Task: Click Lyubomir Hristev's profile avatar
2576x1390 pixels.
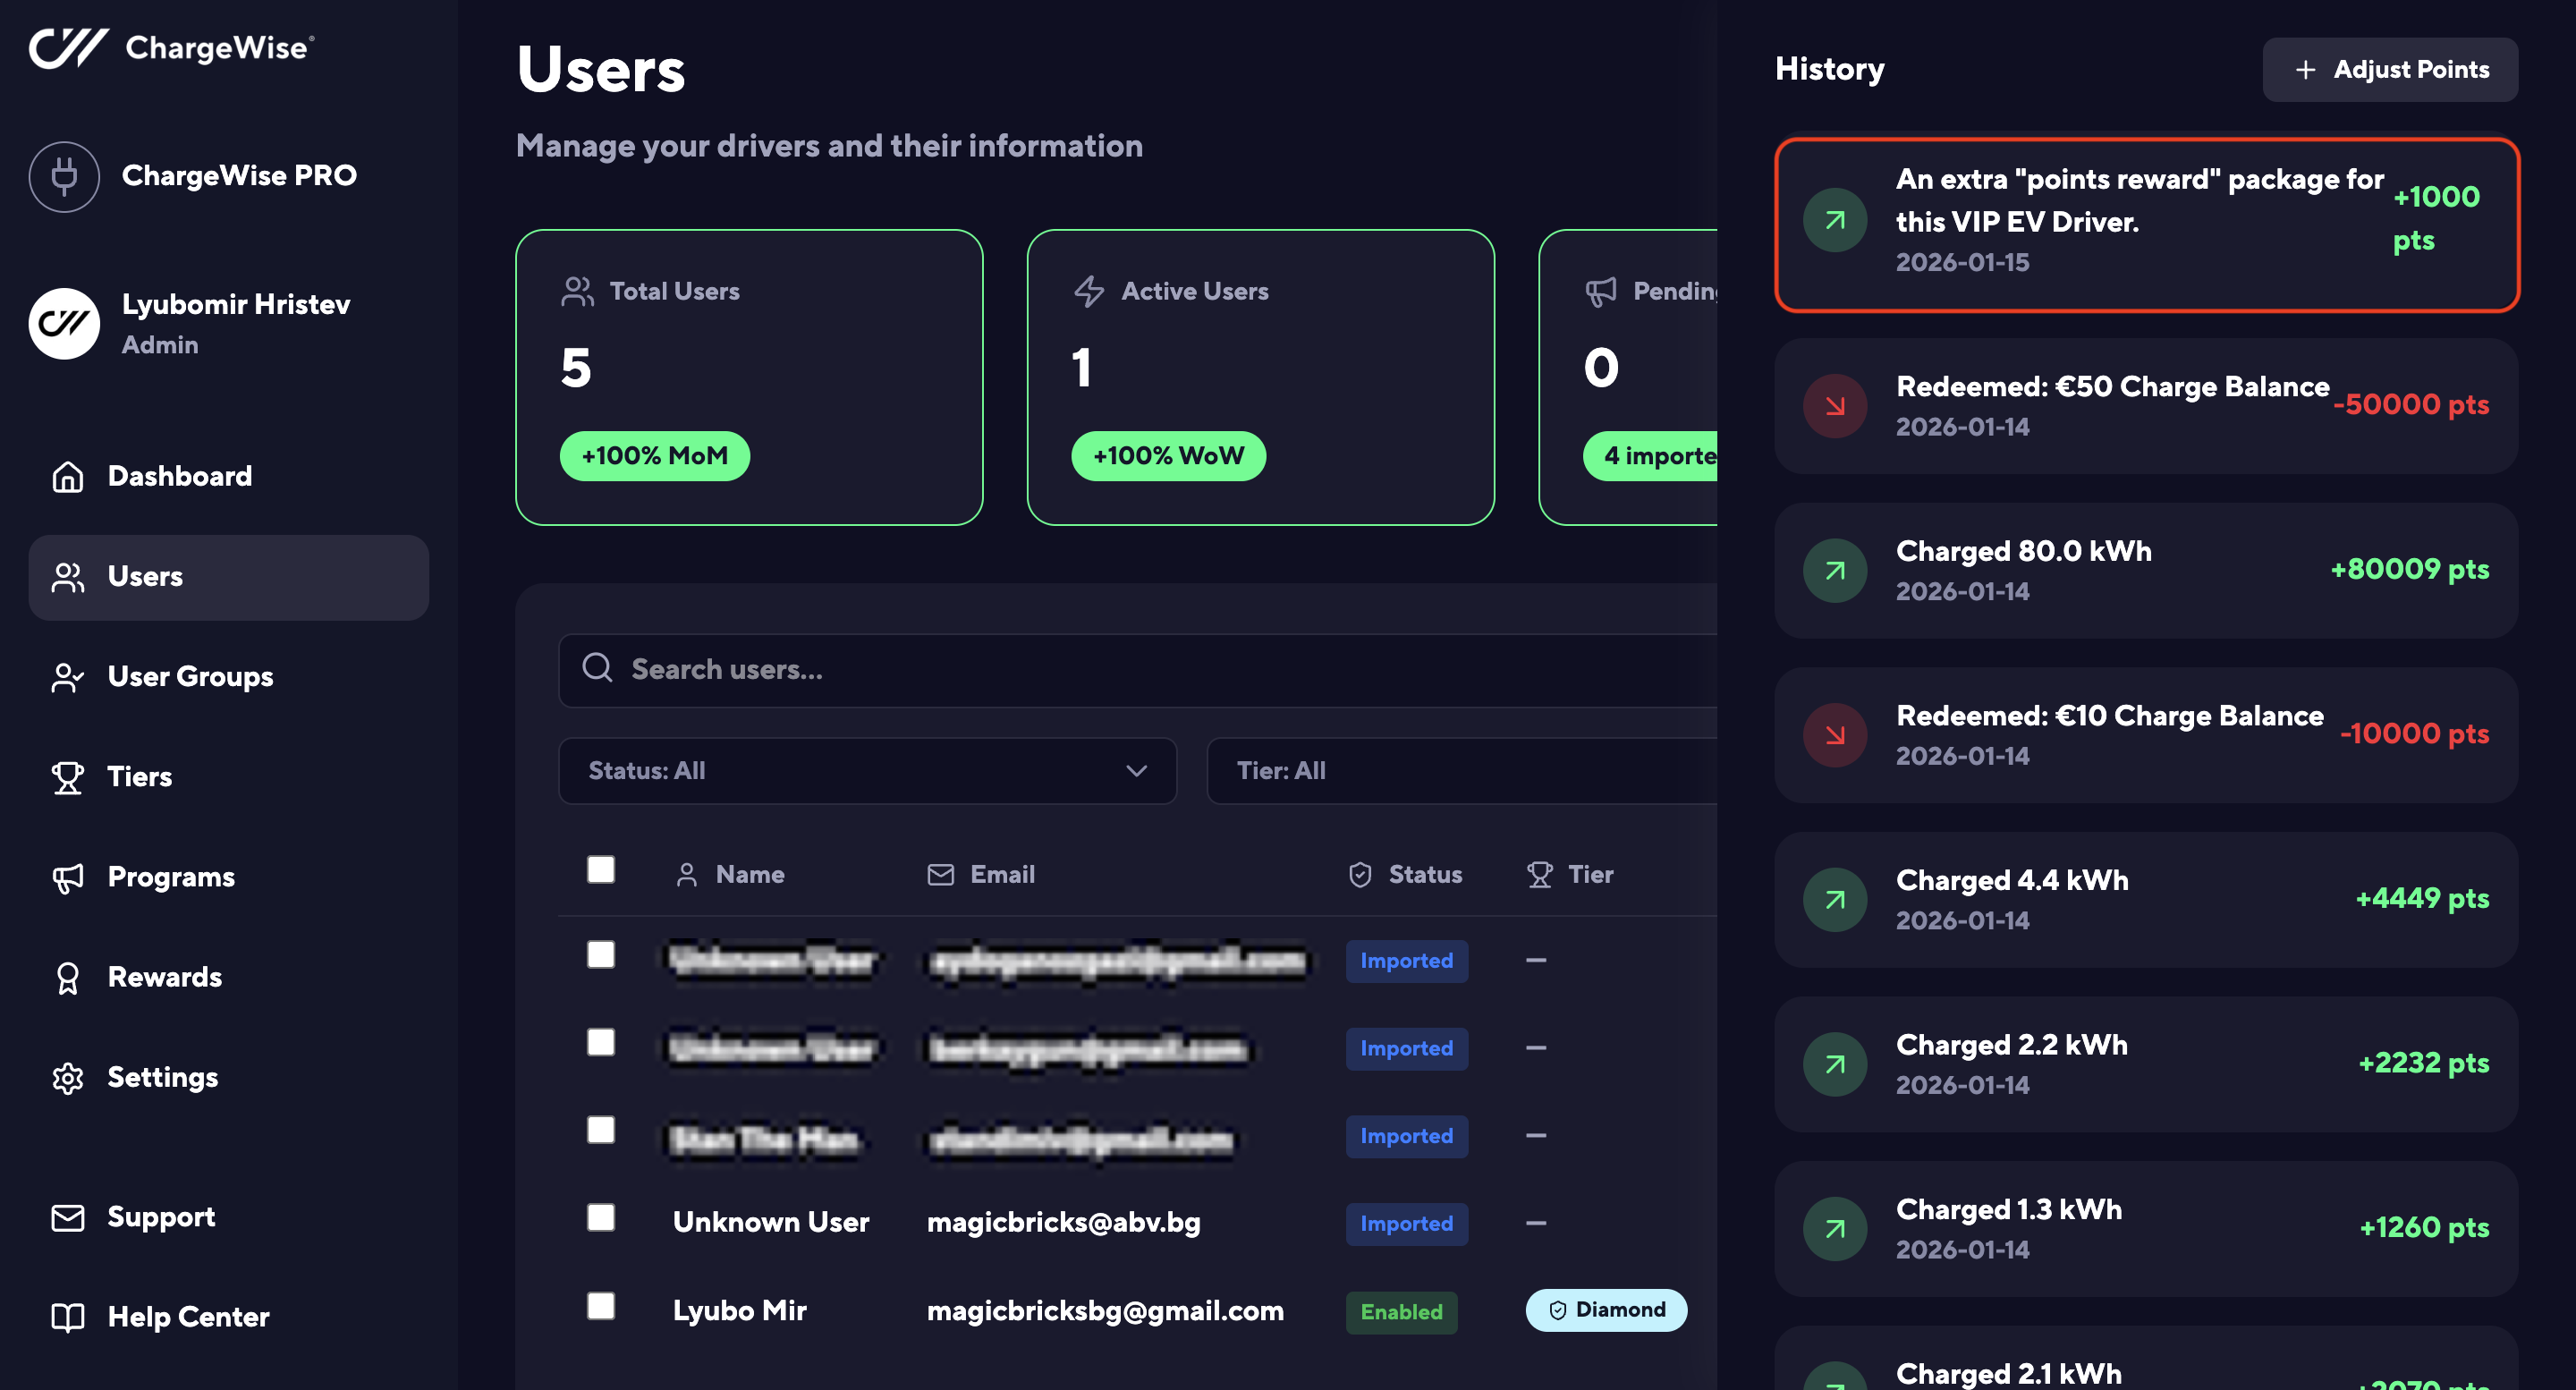Action: 64,323
